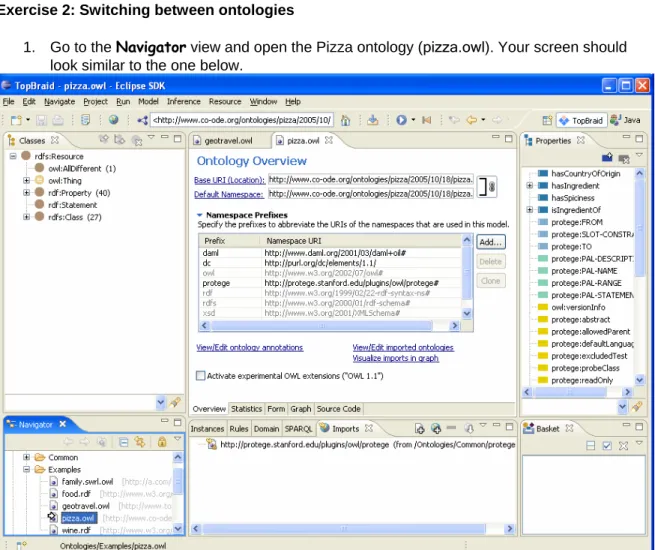
Task: Click the lock icon in Navigator toolbar
Action: pos(162,442)
